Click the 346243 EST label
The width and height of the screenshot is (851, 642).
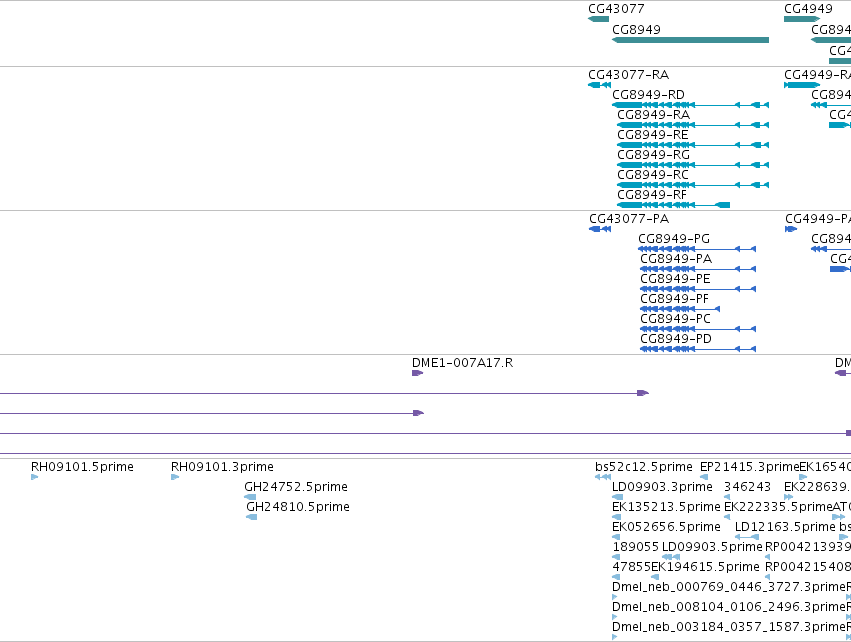tap(747, 487)
